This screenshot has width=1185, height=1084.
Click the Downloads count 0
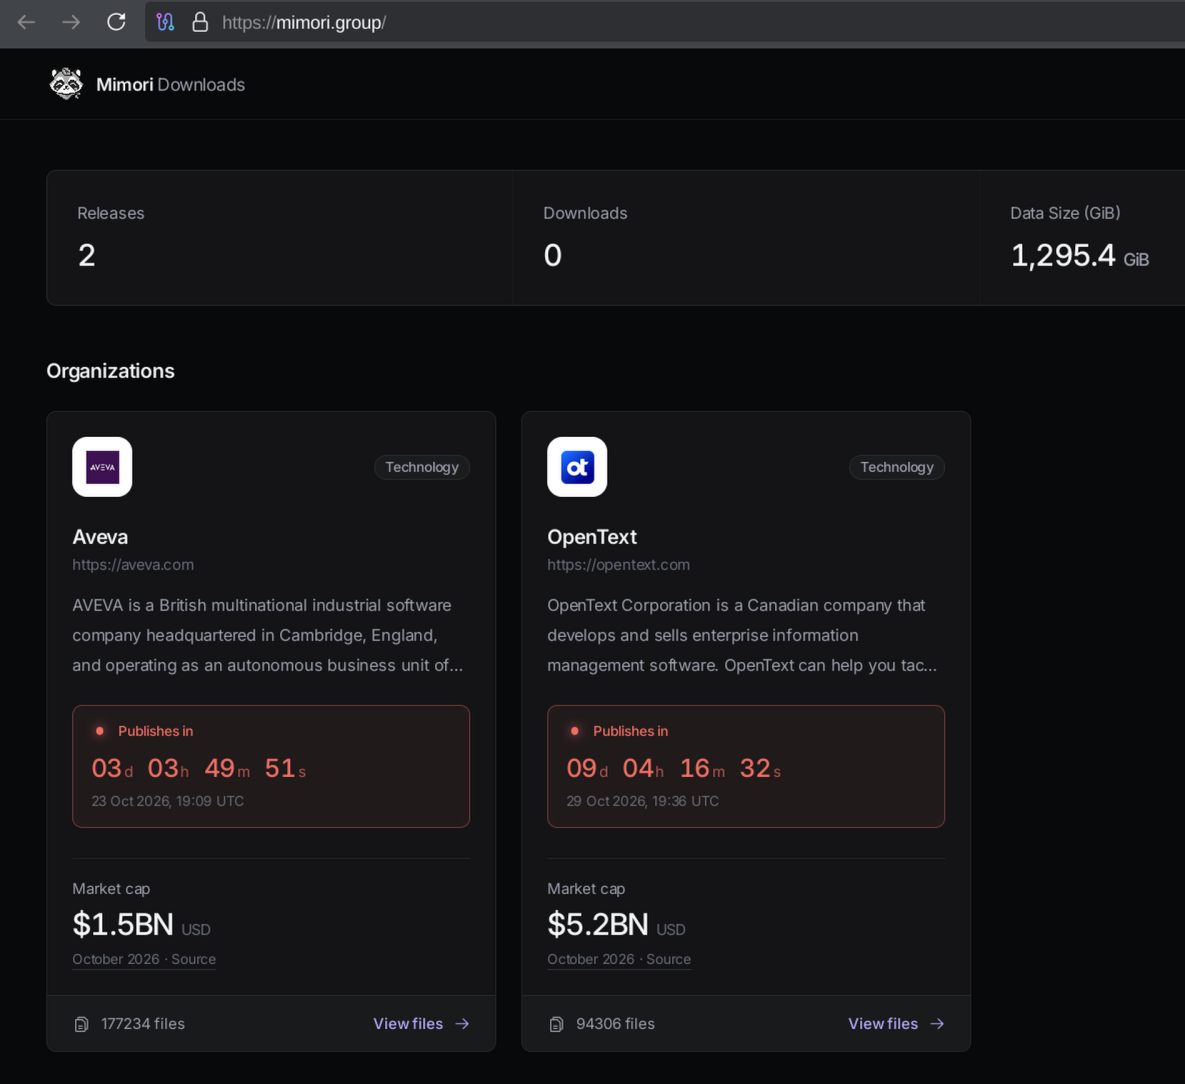pyautogui.click(x=552, y=256)
